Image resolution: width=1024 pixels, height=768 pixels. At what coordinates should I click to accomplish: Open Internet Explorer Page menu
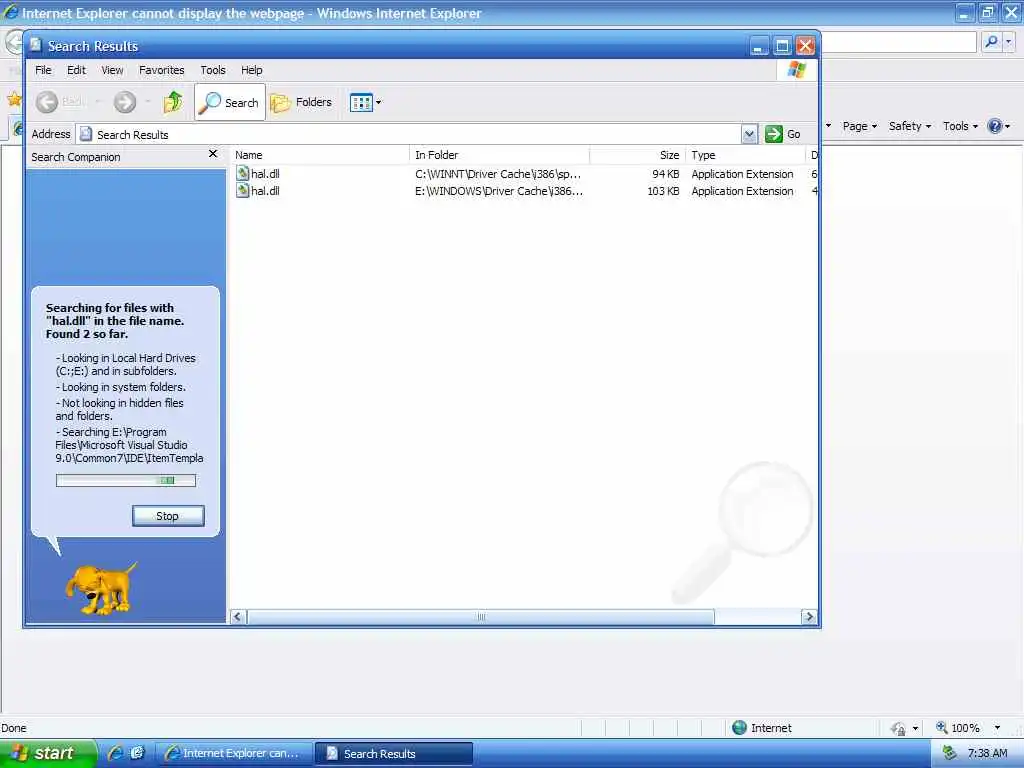pyautogui.click(x=859, y=126)
